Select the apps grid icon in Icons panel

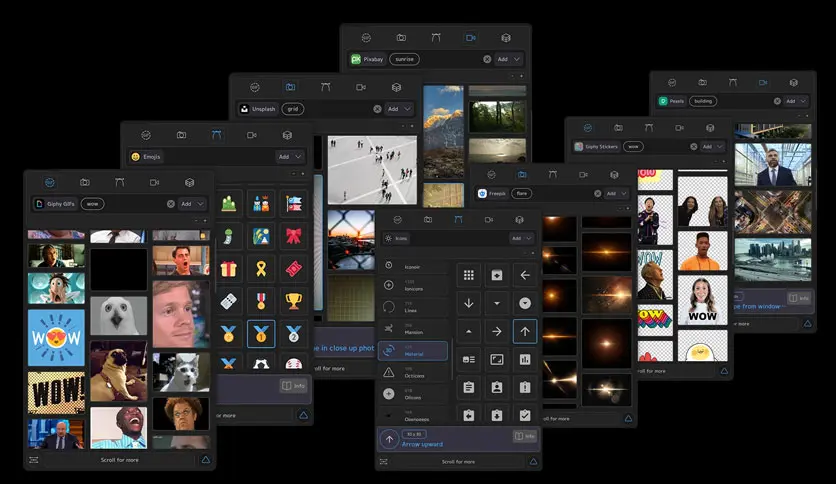[x=469, y=275]
